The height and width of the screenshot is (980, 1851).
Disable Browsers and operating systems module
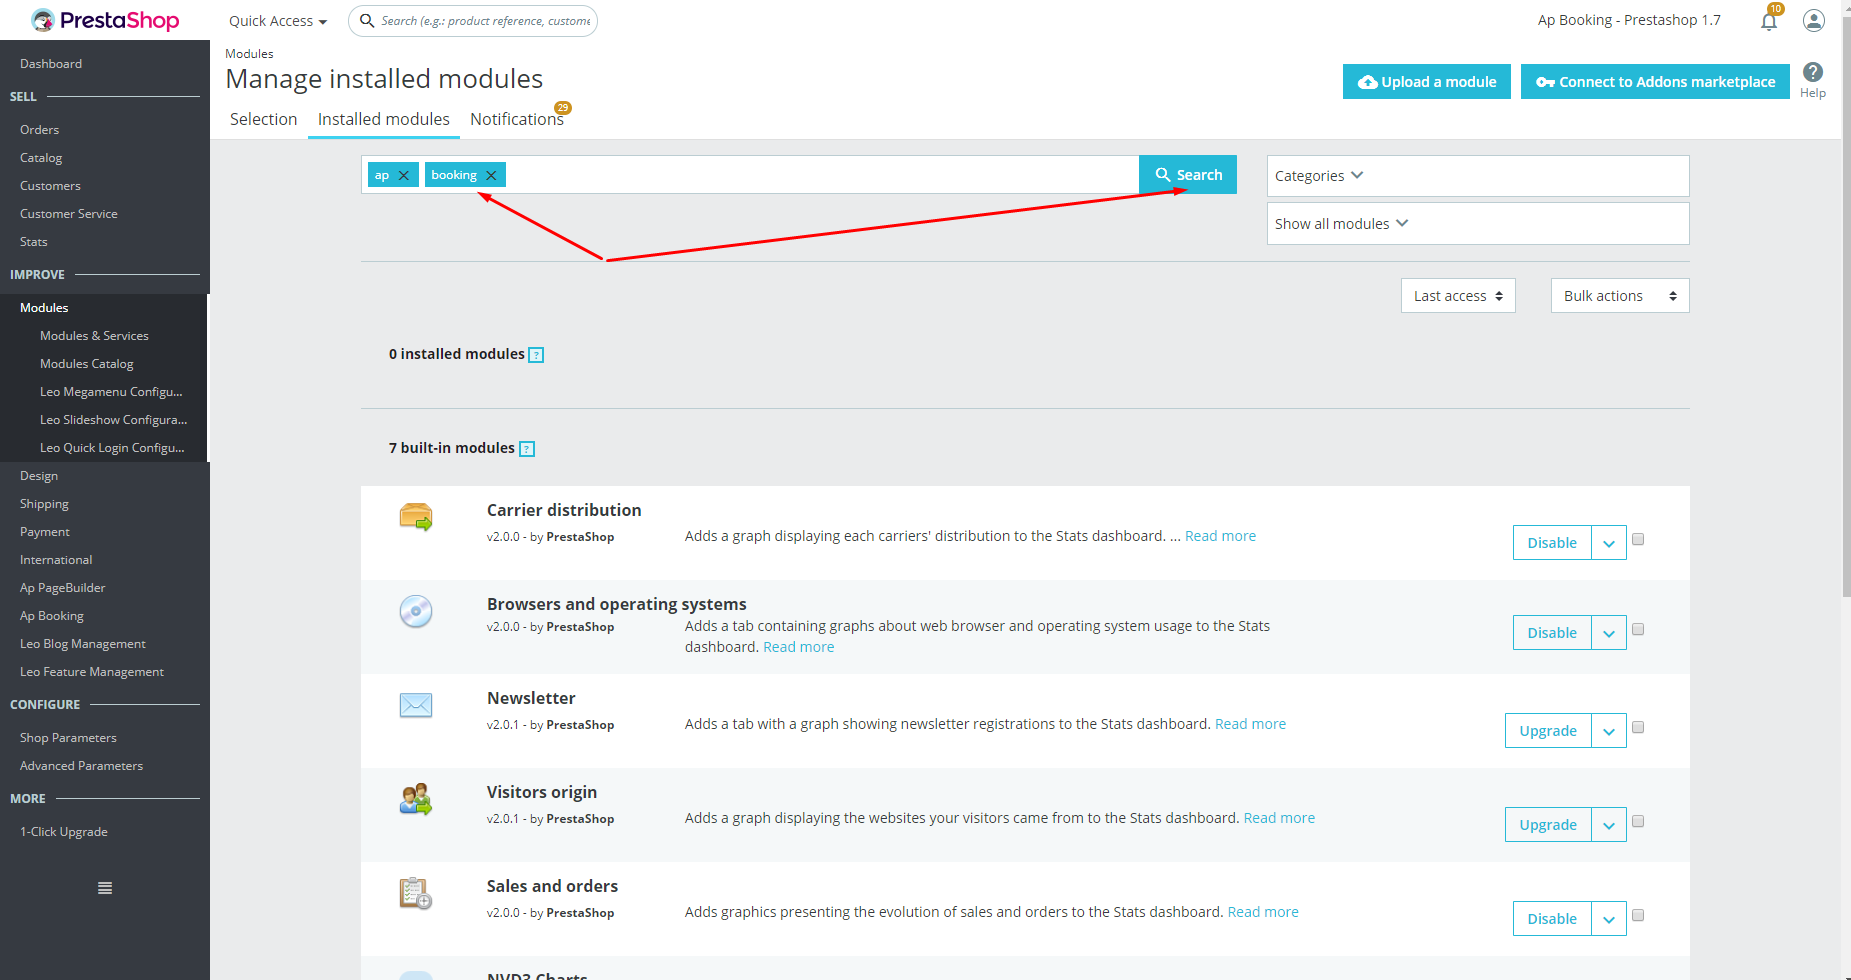pos(1552,633)
